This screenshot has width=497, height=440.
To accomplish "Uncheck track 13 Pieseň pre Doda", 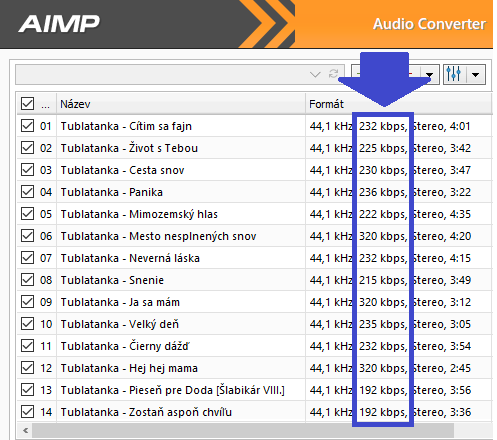I will (x=27, y=390).
